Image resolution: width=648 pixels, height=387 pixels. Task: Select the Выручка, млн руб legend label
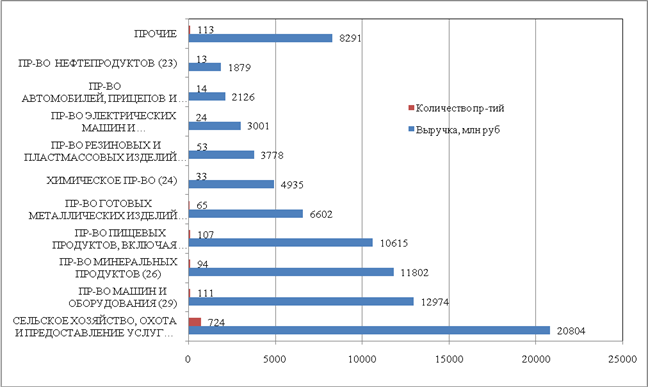[x=457, y=130]
